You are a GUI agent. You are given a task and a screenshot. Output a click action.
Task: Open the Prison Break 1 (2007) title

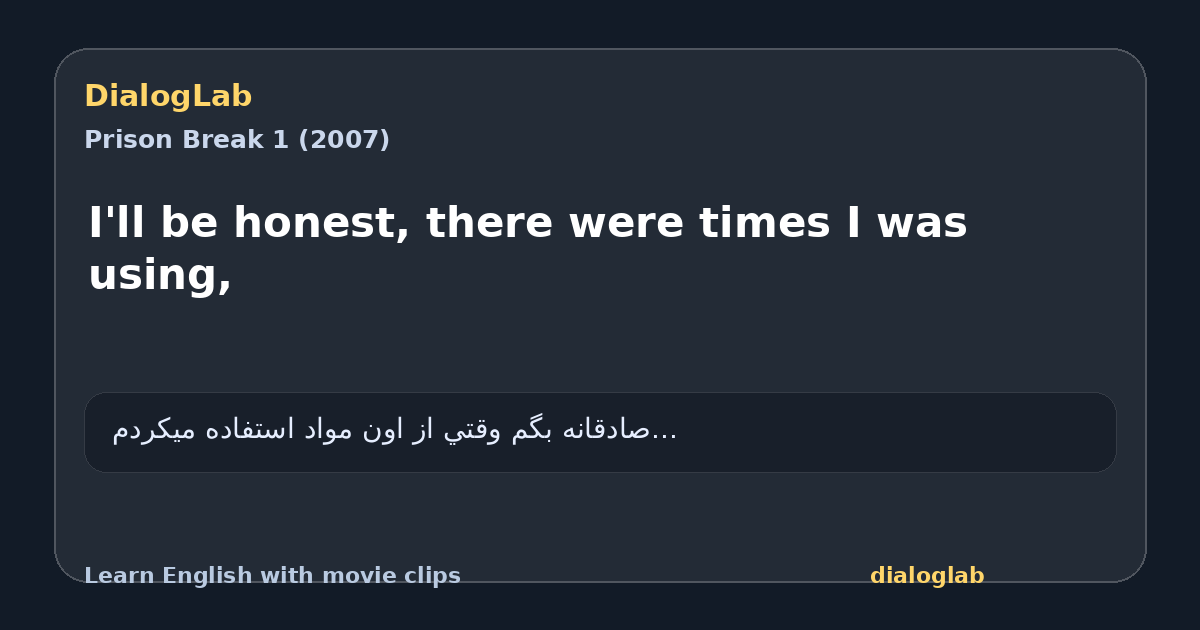(237, 140)
